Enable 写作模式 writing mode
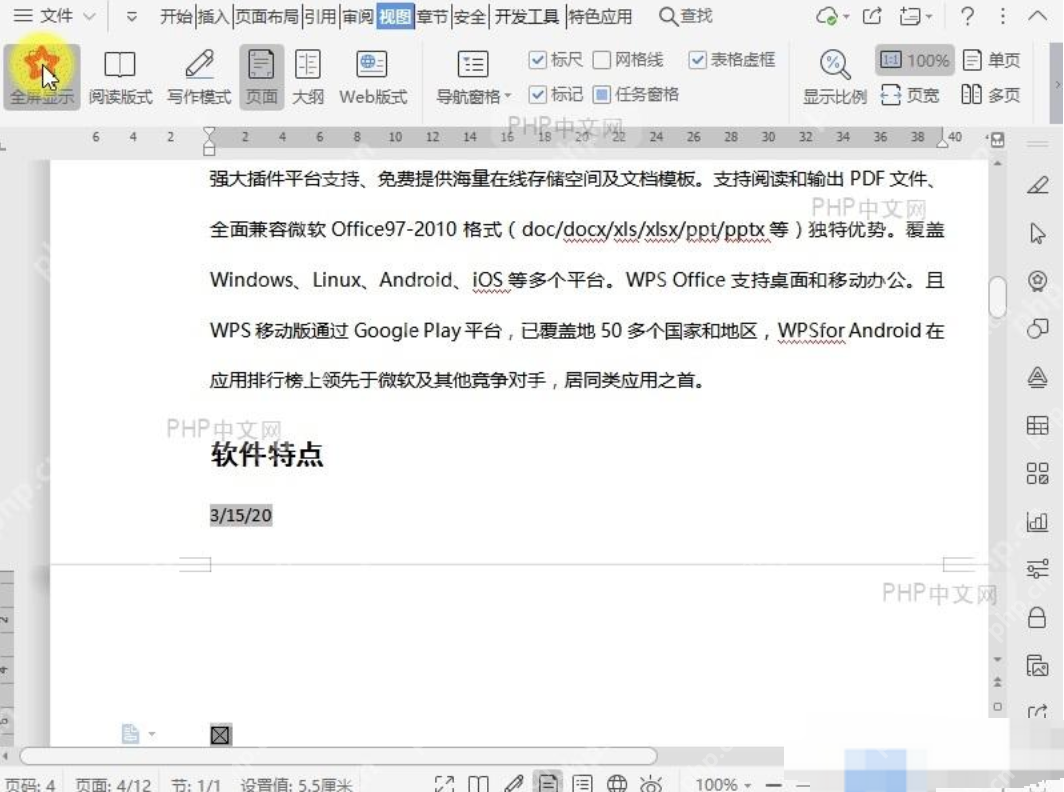This screenshot has height=792, width=1064. click(199, 77)
